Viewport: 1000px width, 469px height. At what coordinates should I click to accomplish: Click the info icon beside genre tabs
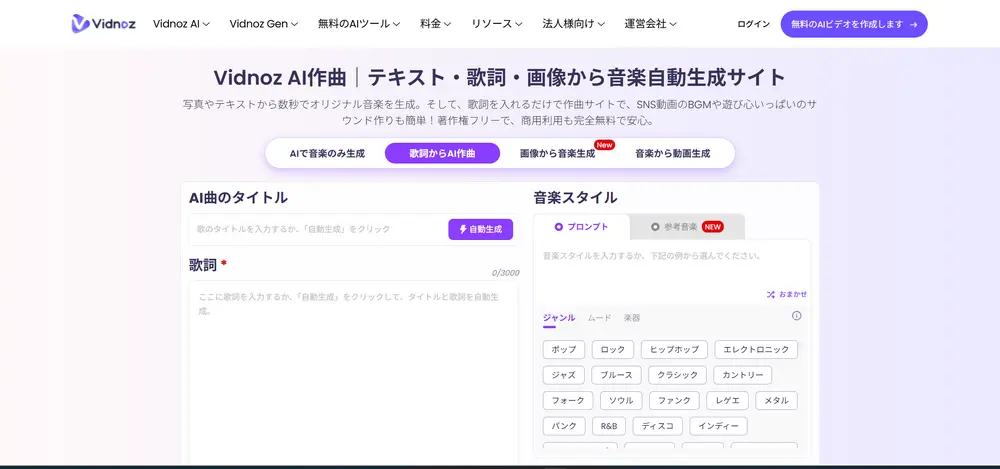point(796,316)
